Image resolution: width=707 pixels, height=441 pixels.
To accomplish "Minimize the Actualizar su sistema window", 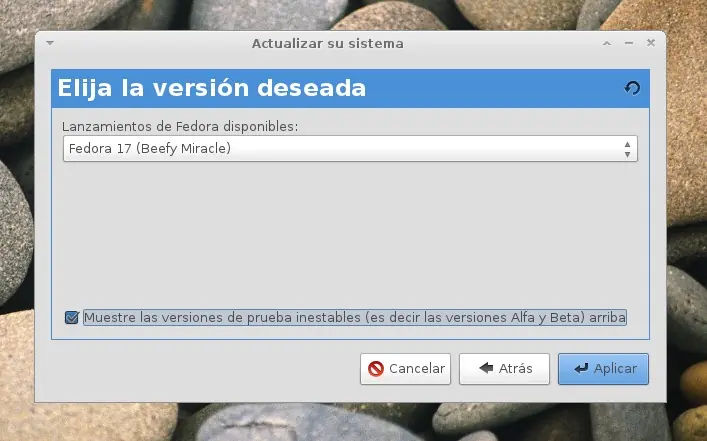I will point(629,43).
